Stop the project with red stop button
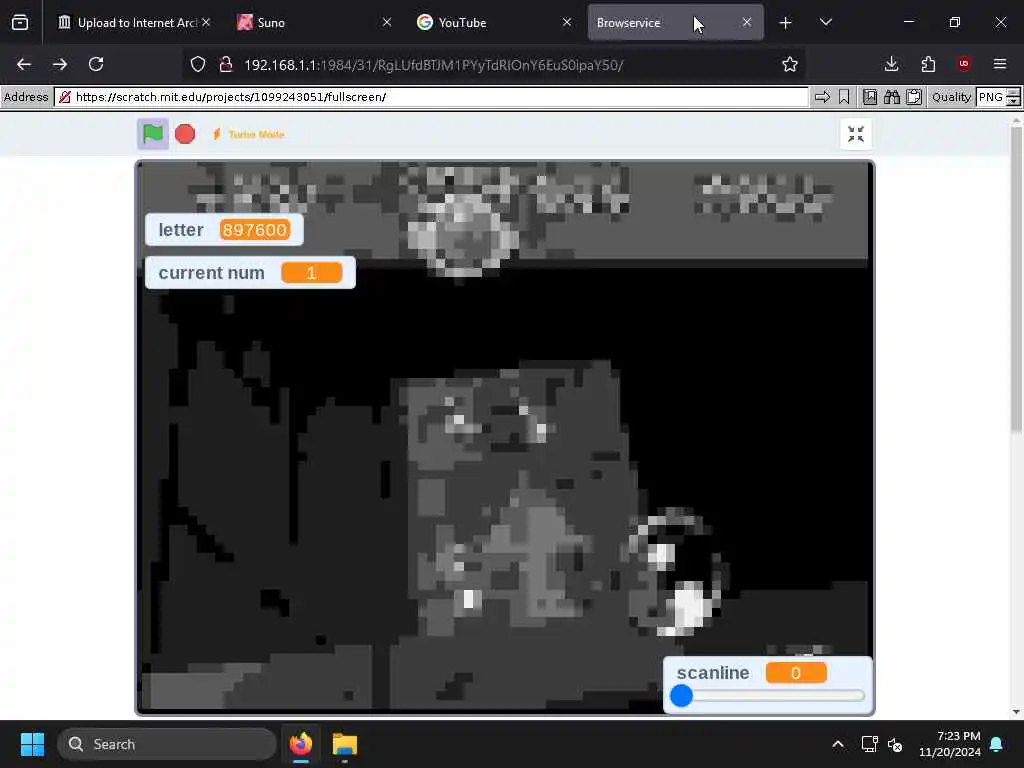The height and width of the screenshot is (768, 1024). 185,134
